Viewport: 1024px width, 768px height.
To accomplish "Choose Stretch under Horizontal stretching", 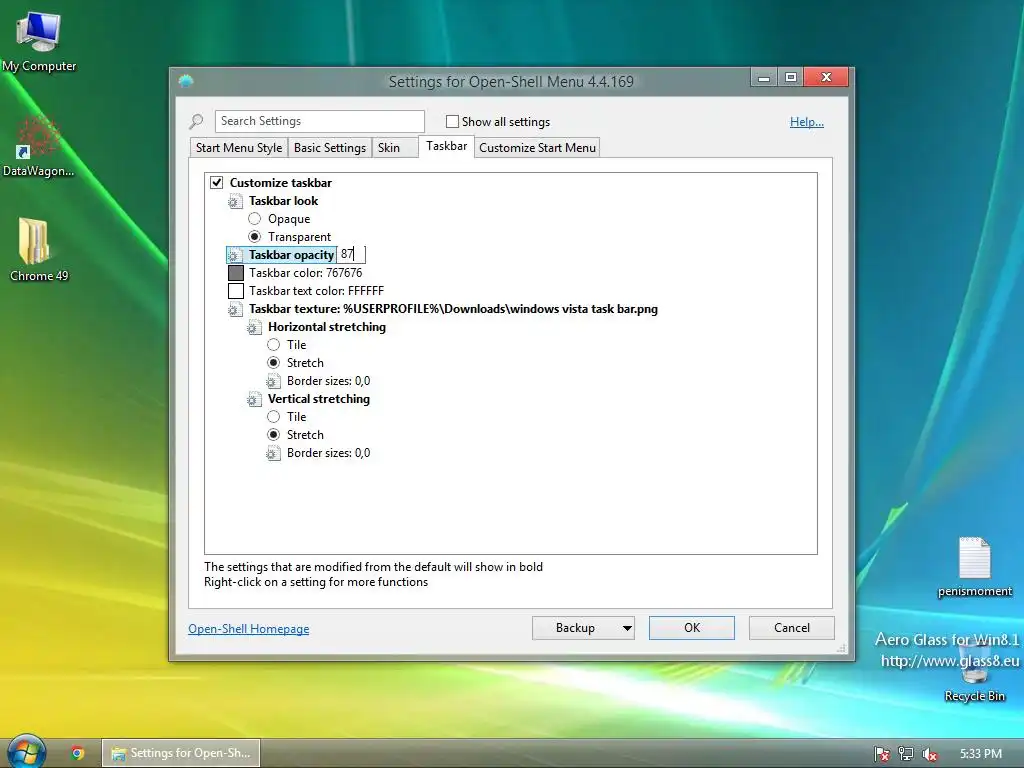I will point(274,362).
